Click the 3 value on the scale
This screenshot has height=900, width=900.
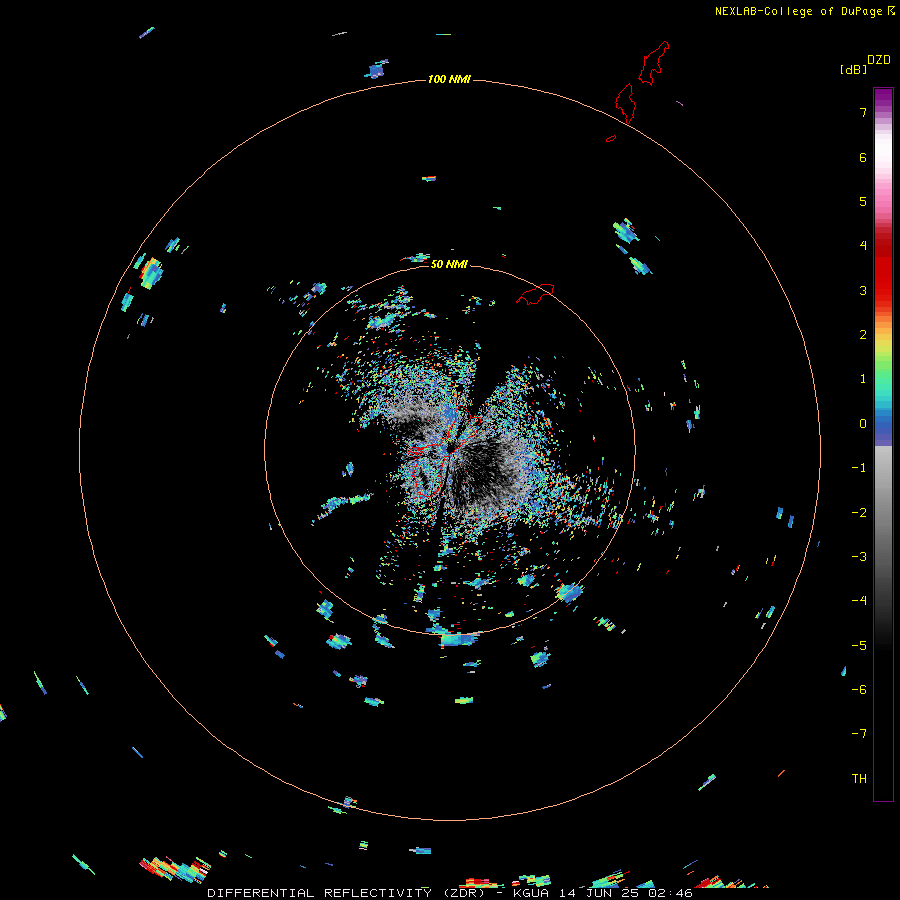tap(863, 290)
